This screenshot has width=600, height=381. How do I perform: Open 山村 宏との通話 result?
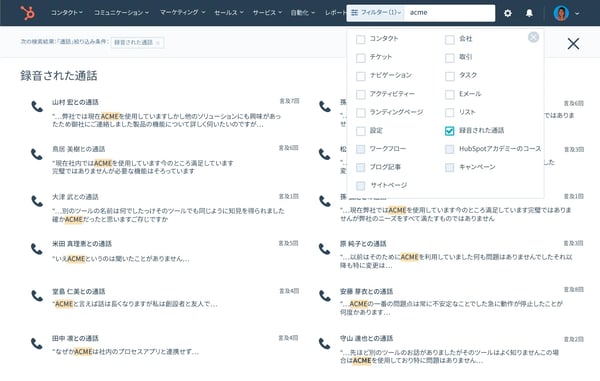(x=75, y=102)
